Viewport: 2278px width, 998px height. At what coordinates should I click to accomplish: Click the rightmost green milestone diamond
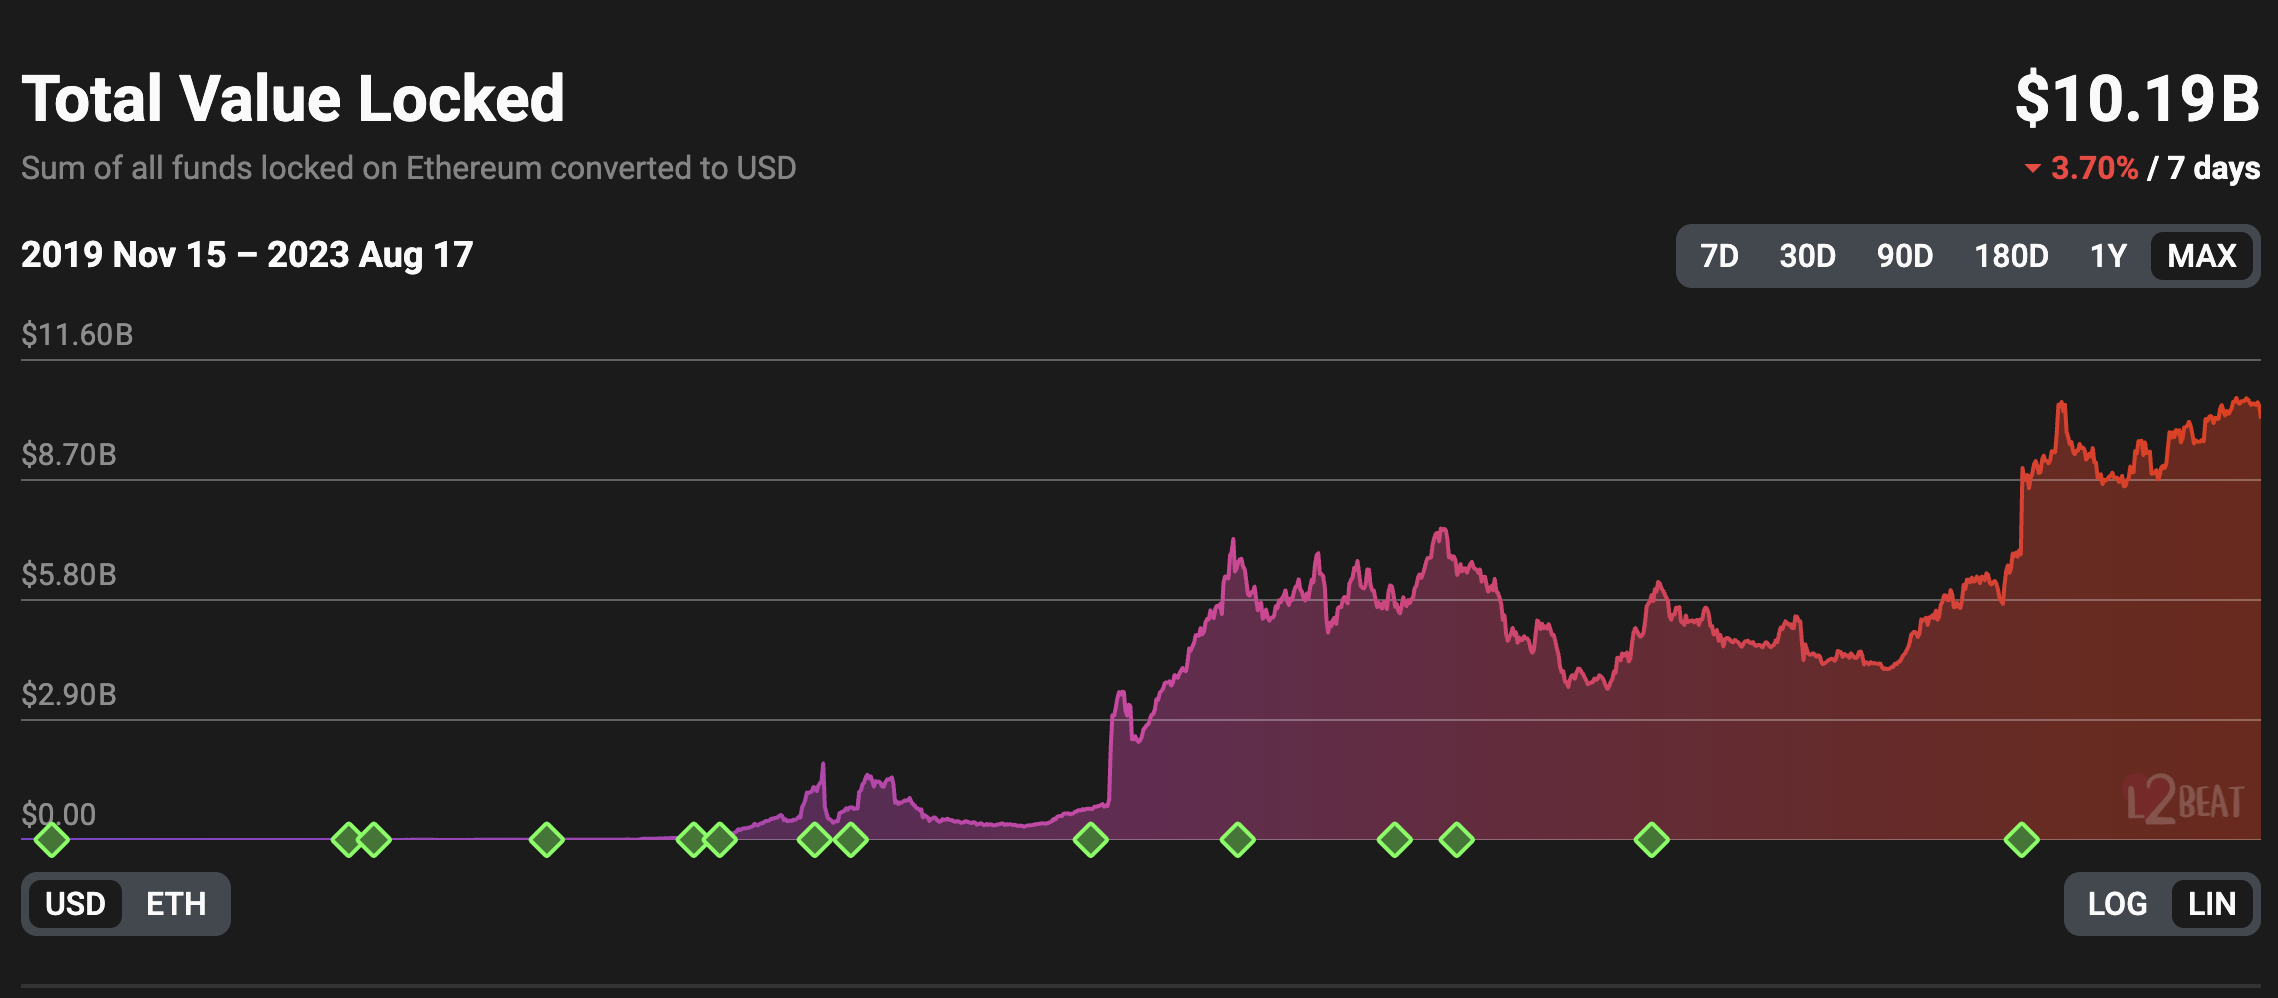[x=2021, y=840]
